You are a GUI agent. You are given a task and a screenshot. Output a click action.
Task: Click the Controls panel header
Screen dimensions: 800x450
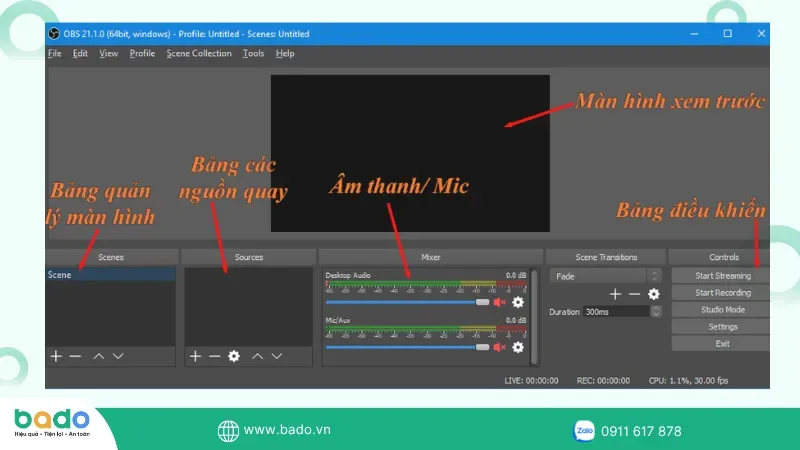tap(719, 257)
